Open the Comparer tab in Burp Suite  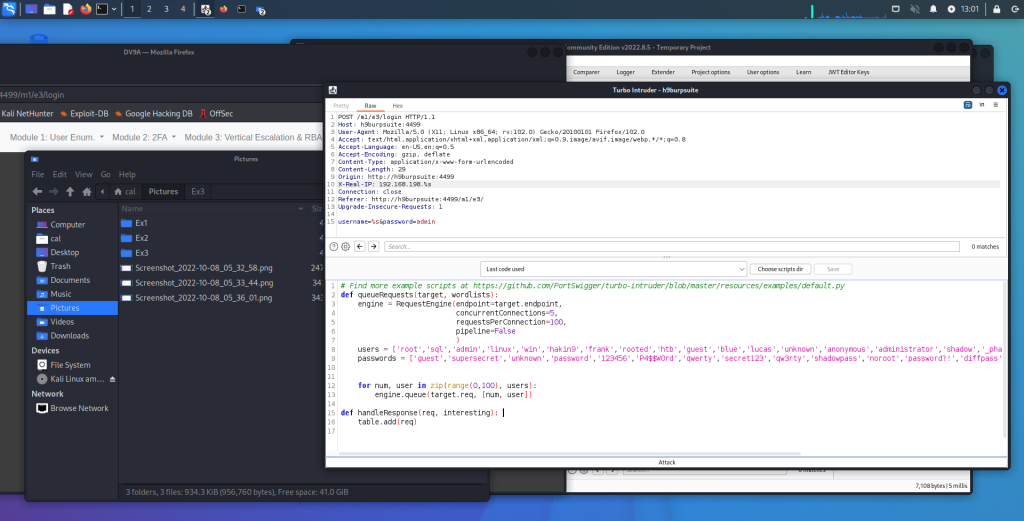(586, 72)
